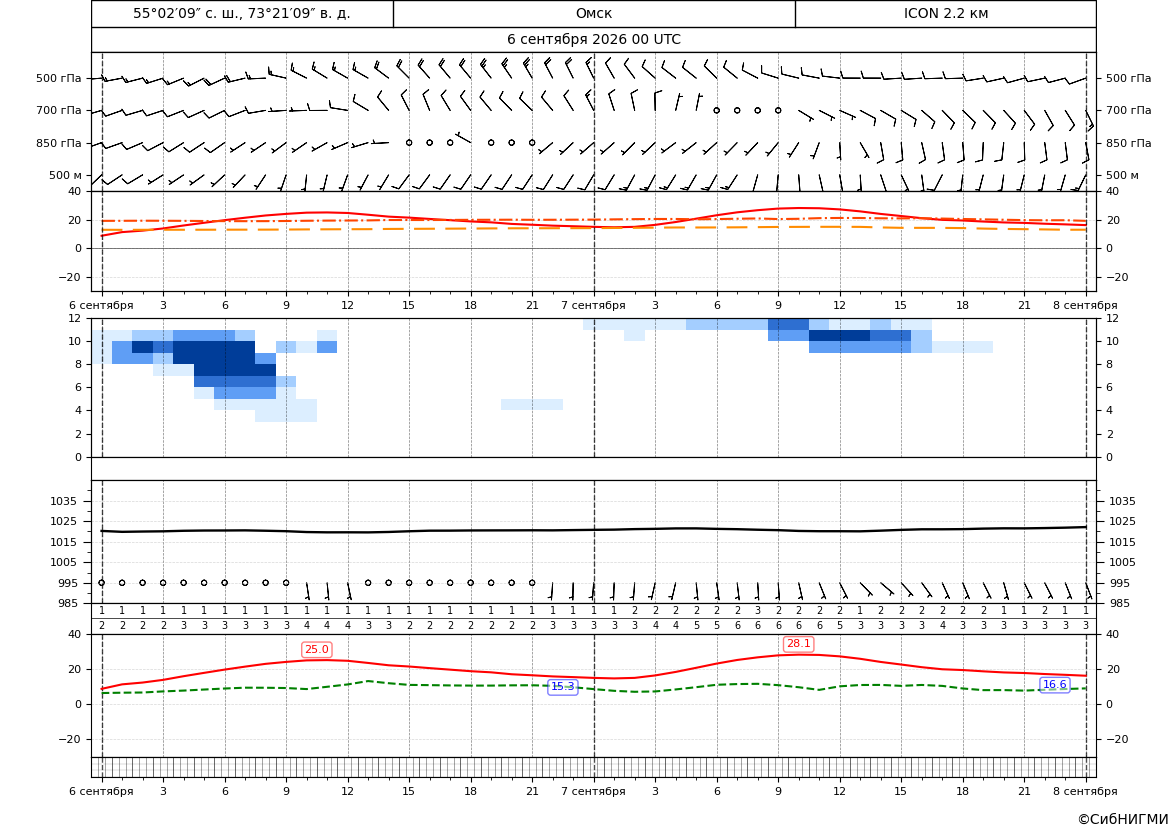Viewport: 1169px width, 827px height.
Task: Click the 6 сентября top axis label
Action: pyautogui.click(x=101, y=305)
